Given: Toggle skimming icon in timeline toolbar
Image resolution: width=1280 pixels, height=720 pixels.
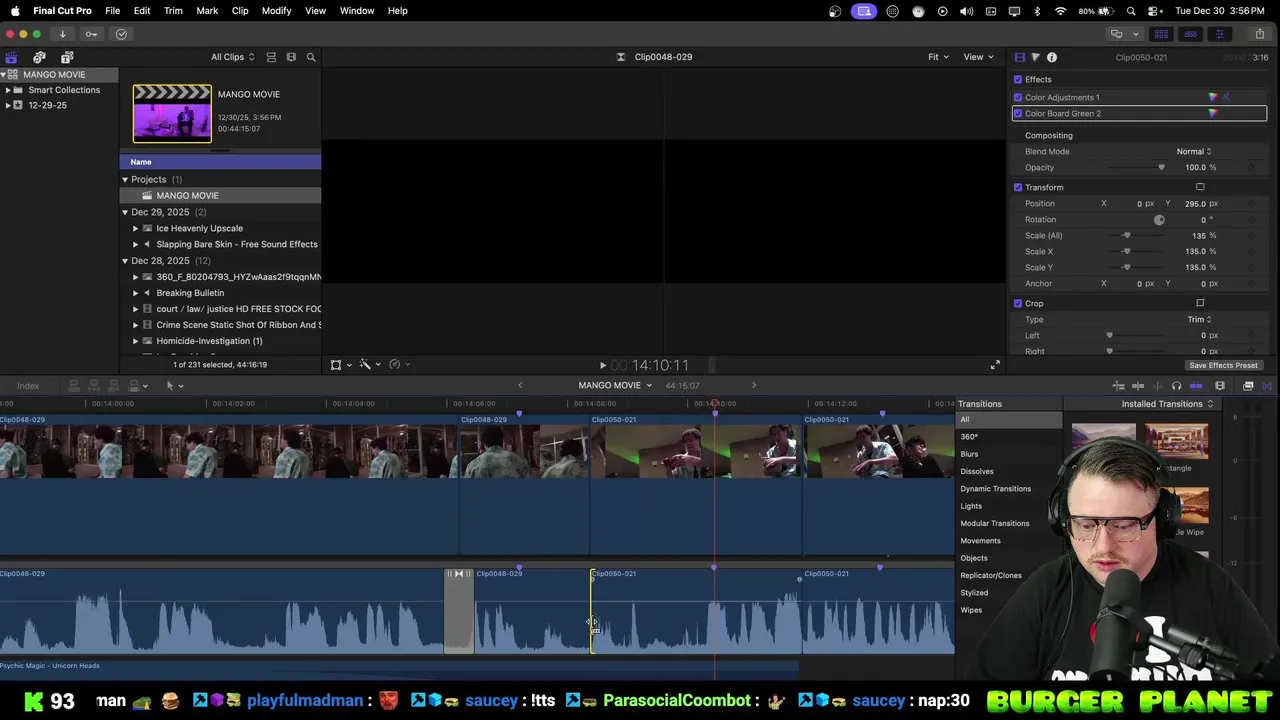Looking at the screenshot, I should pyautogui.click(x=1138, y=386).
